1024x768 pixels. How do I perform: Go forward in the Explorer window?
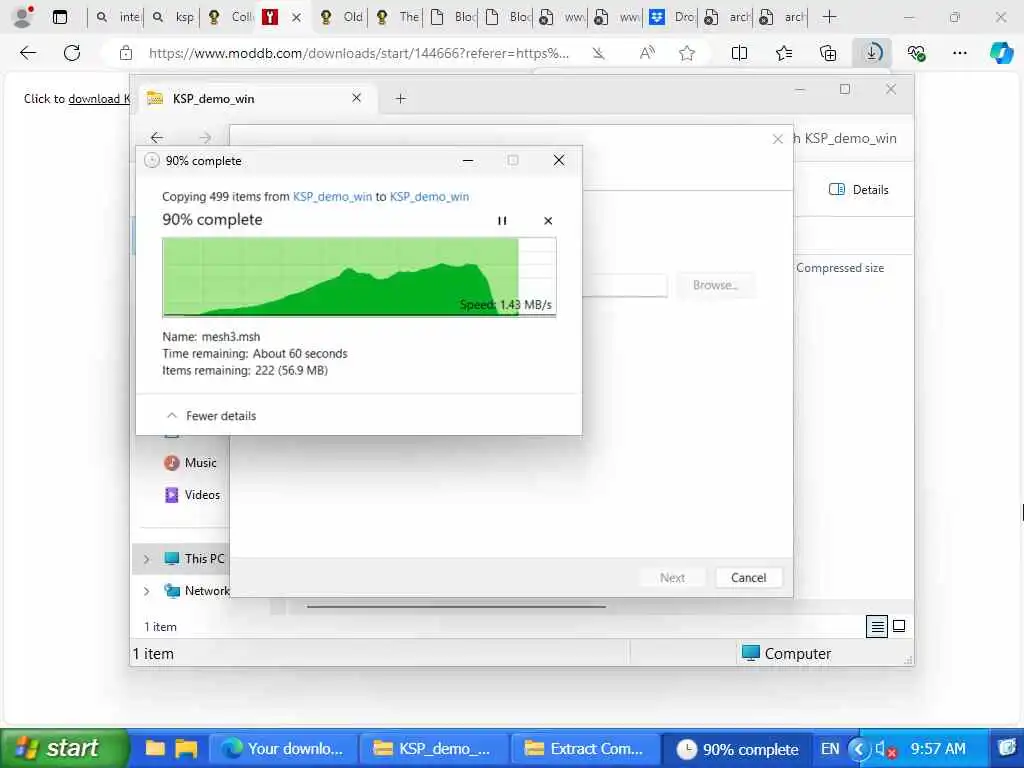(205, 137)
